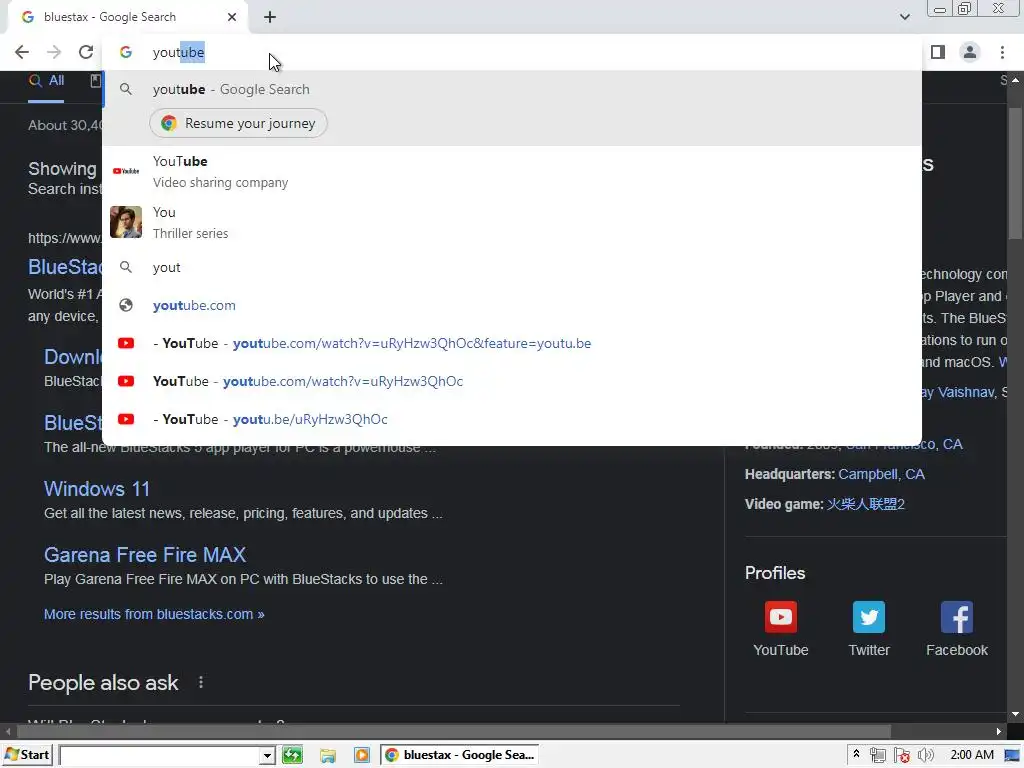
Task: Open the video game link 火柴人联盟2
Action: pyautogui.click(x=866, y=504)
